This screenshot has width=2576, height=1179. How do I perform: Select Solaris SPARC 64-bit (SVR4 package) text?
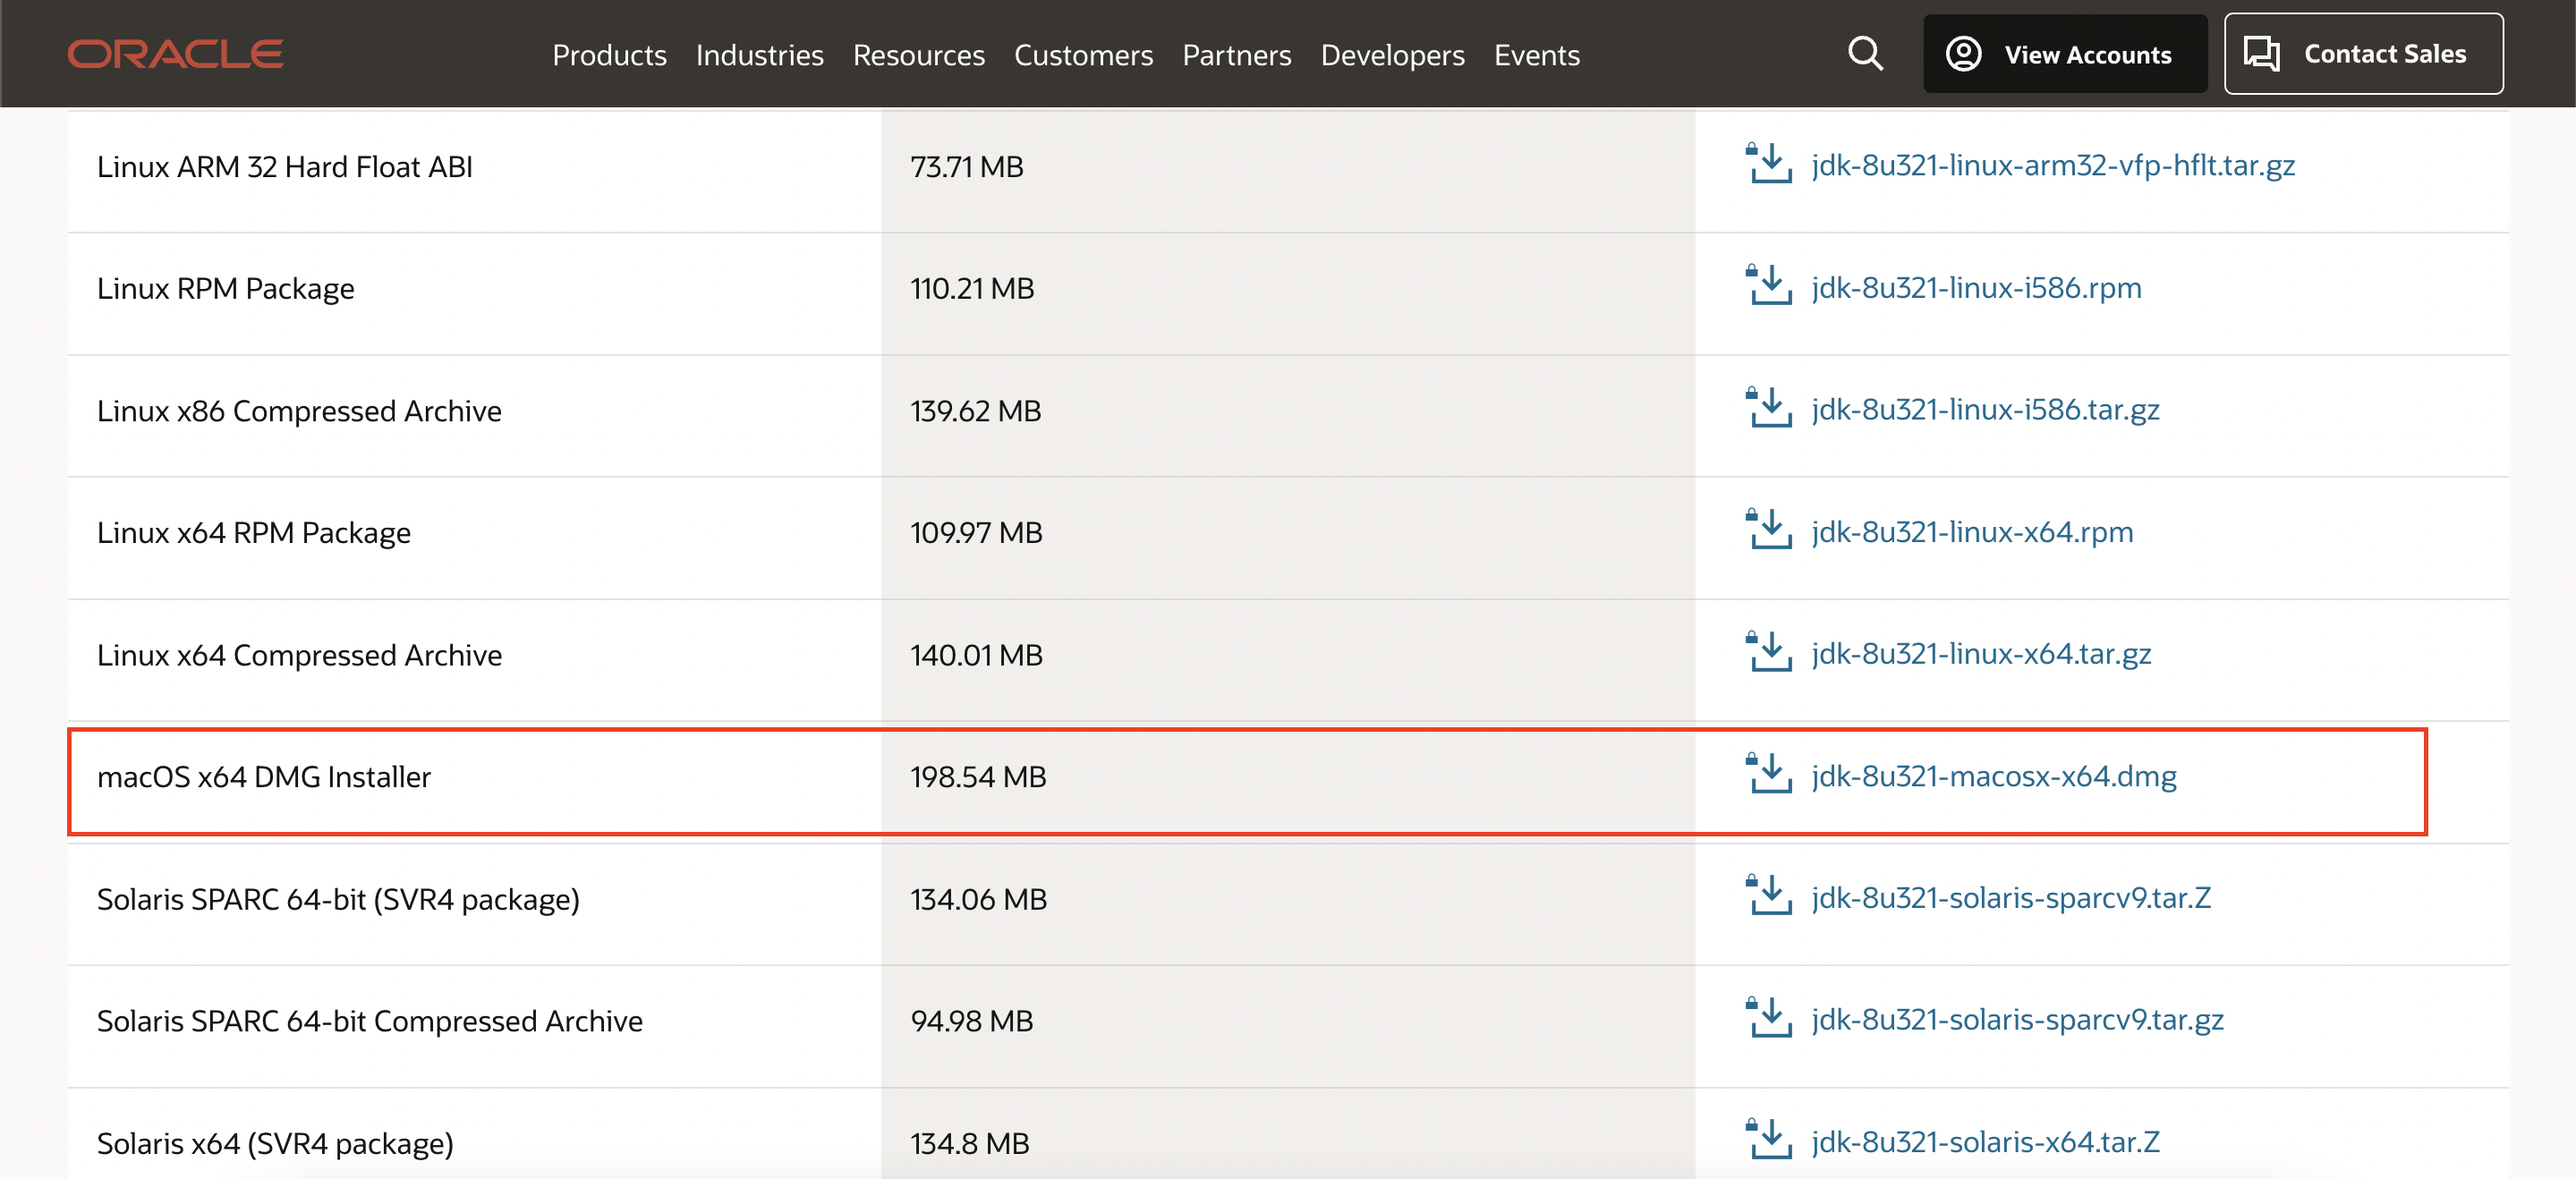(338, 900)
